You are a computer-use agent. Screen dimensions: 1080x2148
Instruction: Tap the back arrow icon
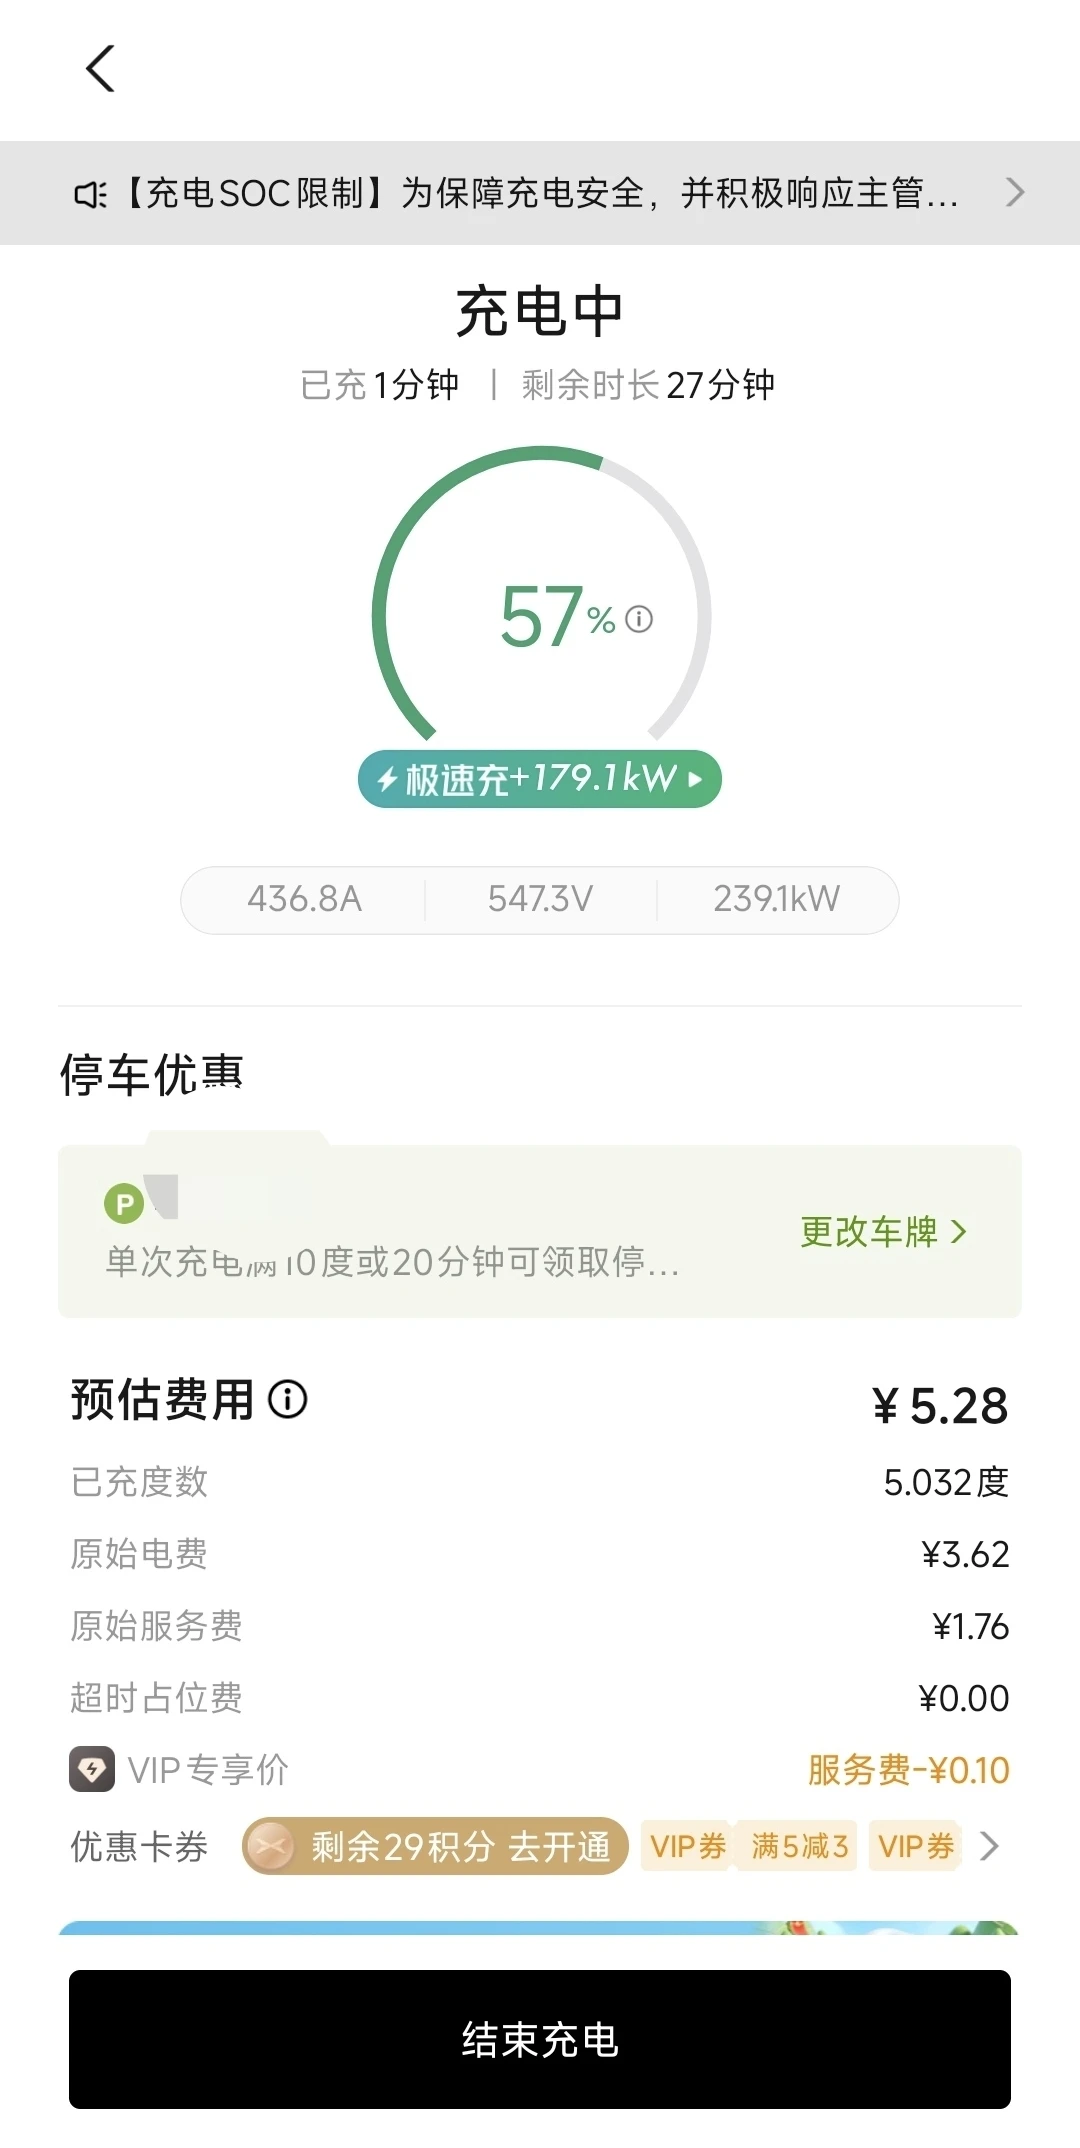(101, 69)
